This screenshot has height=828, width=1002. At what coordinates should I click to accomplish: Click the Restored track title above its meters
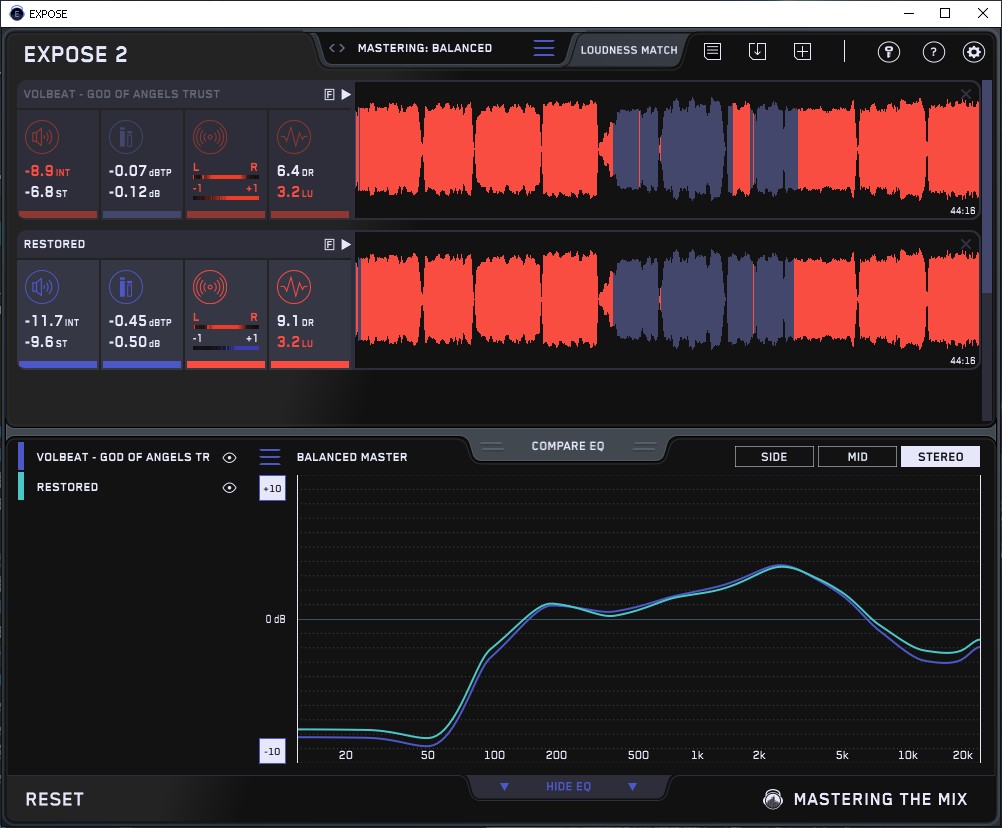[54, 244]
